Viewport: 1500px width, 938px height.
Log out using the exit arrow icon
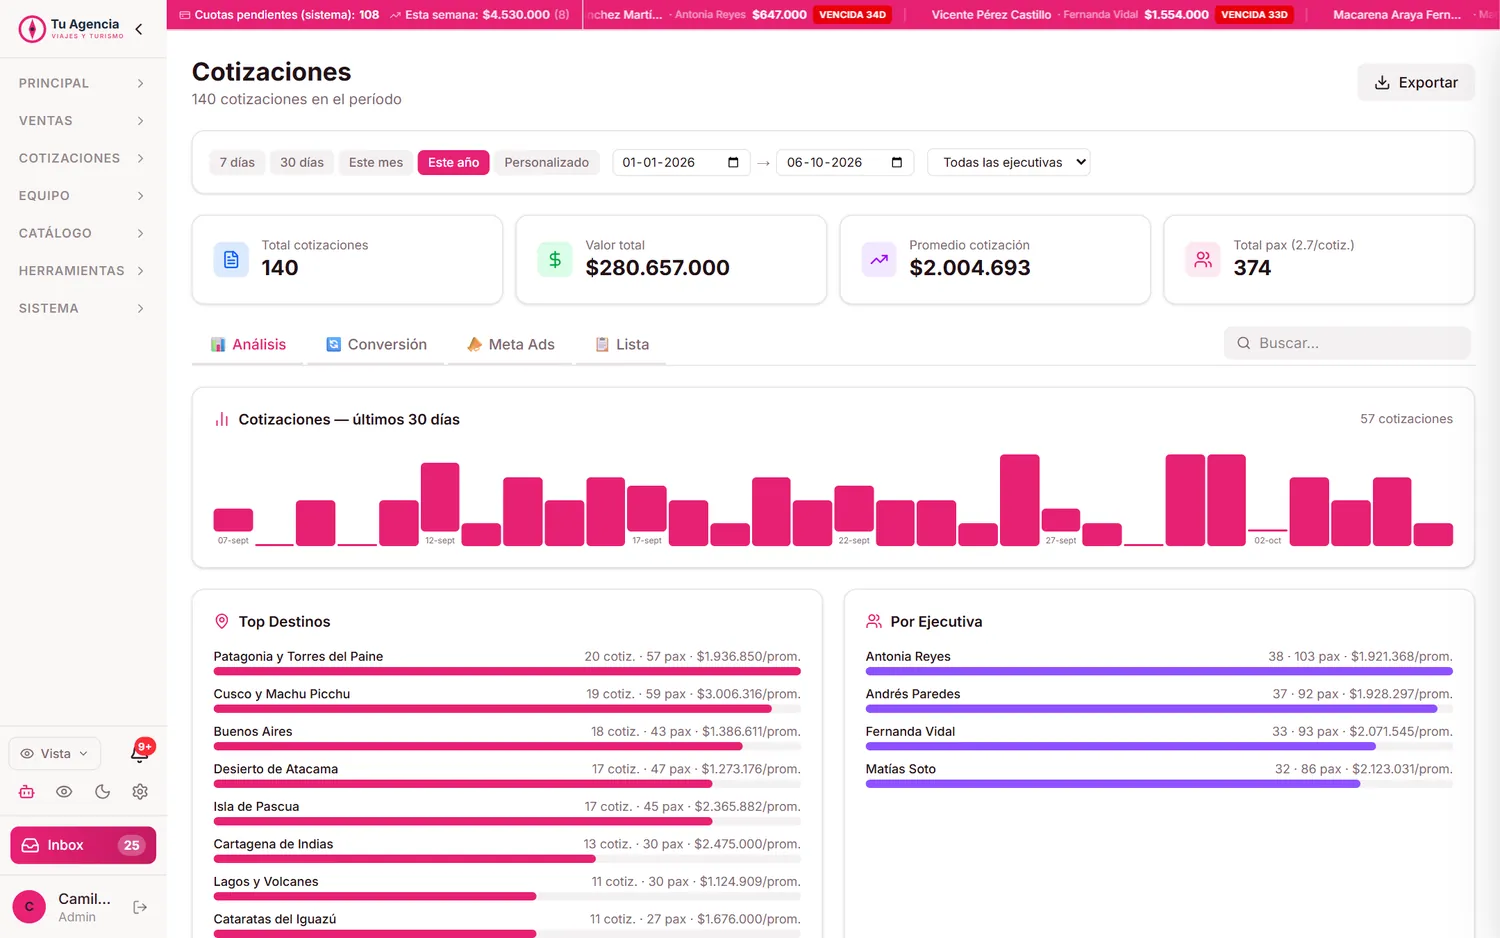140,907
